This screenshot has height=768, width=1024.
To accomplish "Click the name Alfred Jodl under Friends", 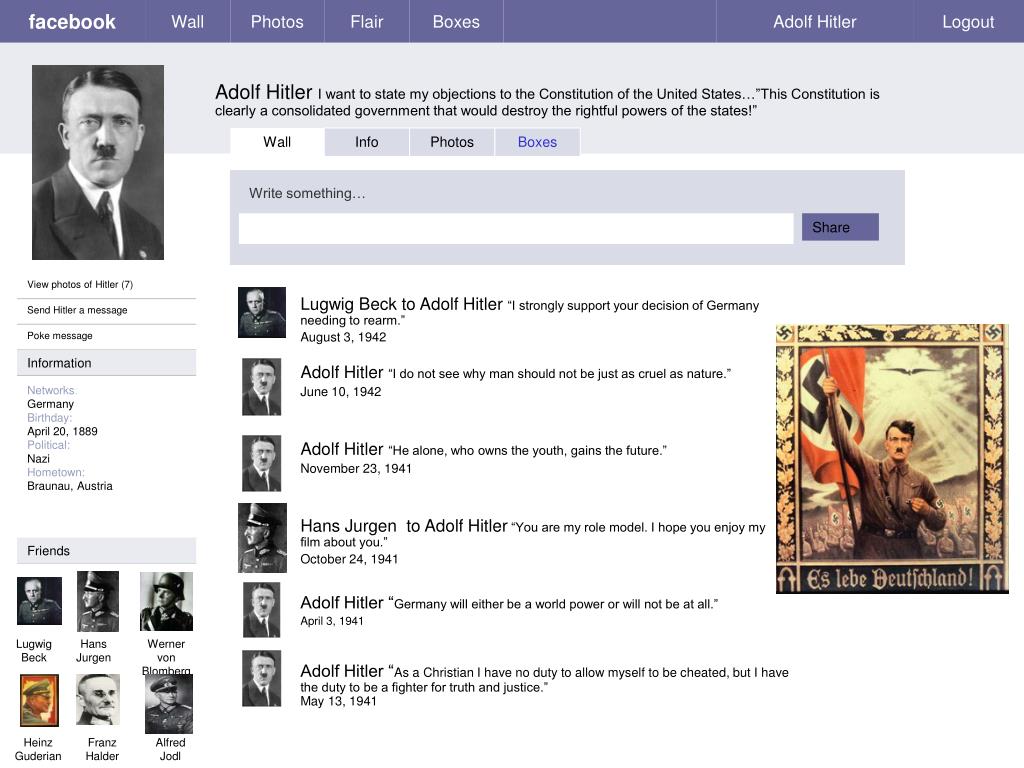I will (x=170, y=749).
